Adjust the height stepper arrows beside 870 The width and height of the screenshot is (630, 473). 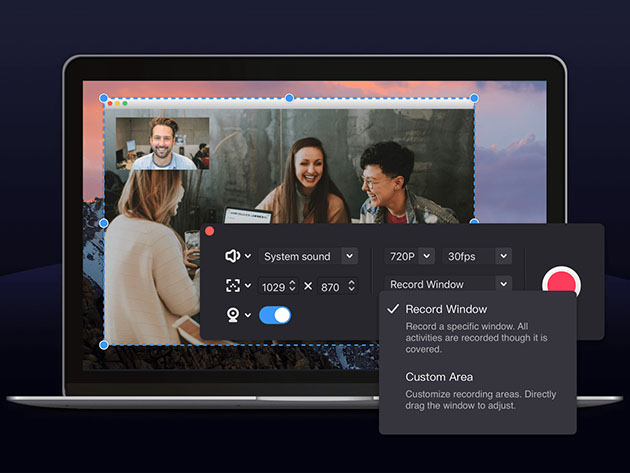coord(352,286)
